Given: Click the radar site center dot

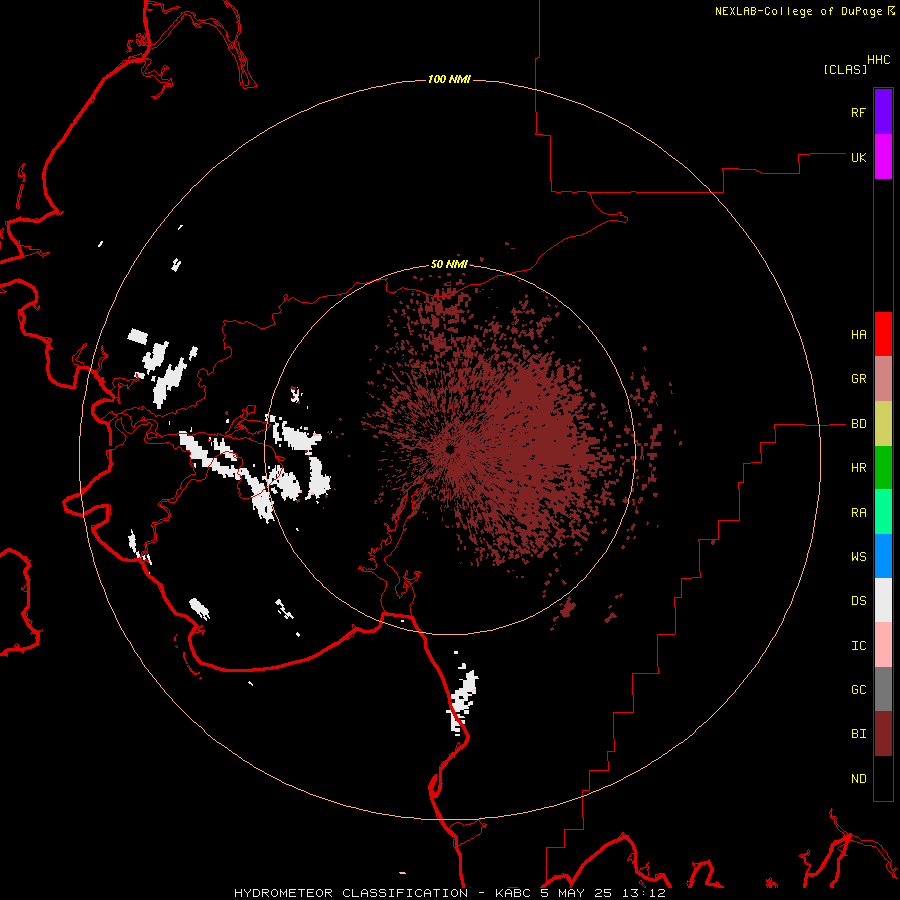Looking at the screenshot, I should pos(450,449).
